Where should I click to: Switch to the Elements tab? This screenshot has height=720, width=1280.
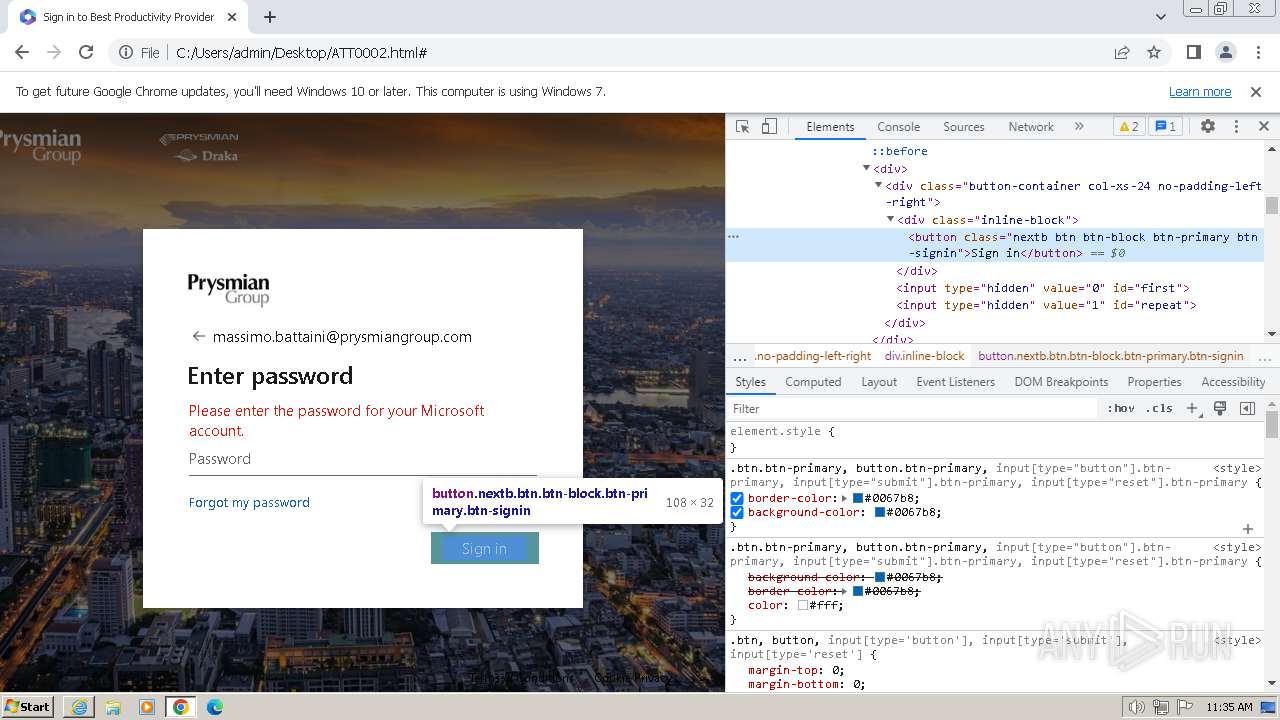coord(830,127)
